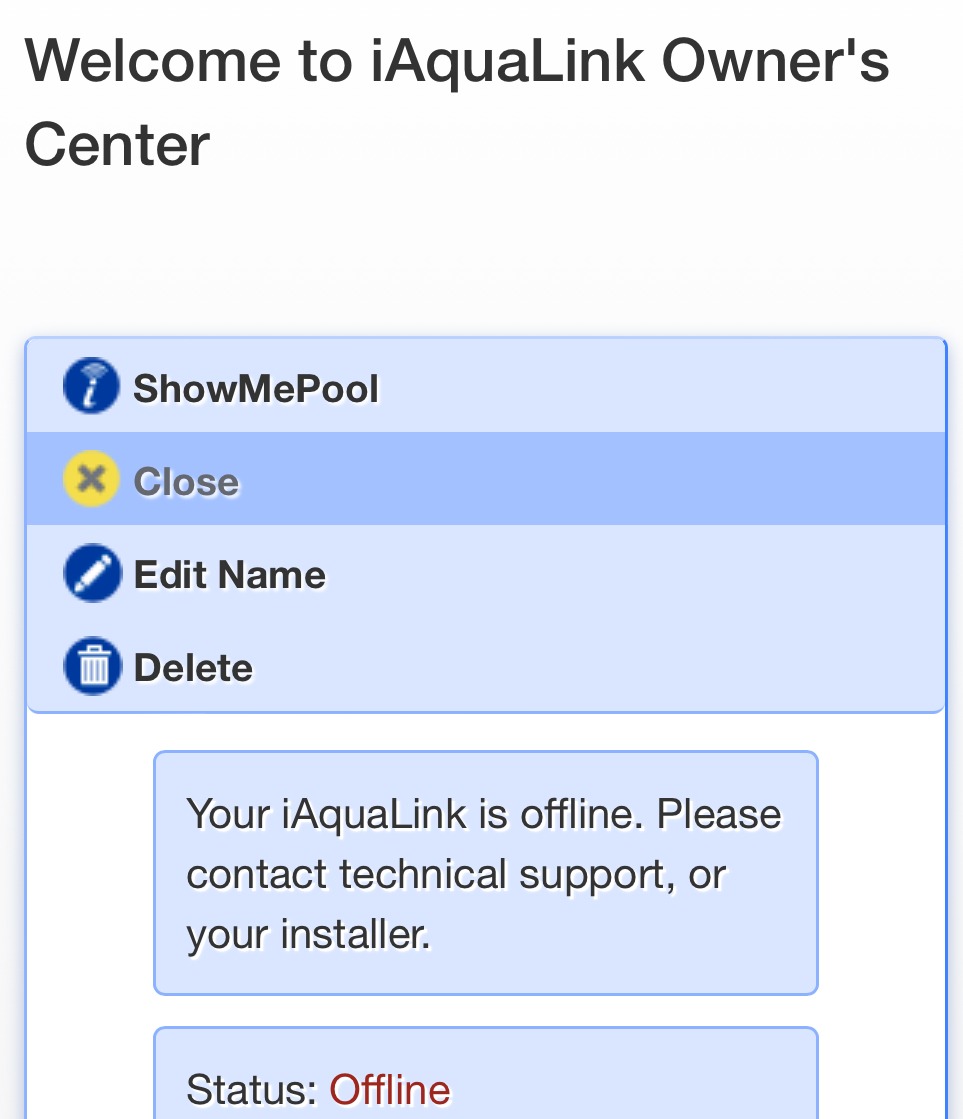Image resolution: width=963 pixels, height=1119 pixels.
Task: Click the trash can delete icon
Action: 91,666
